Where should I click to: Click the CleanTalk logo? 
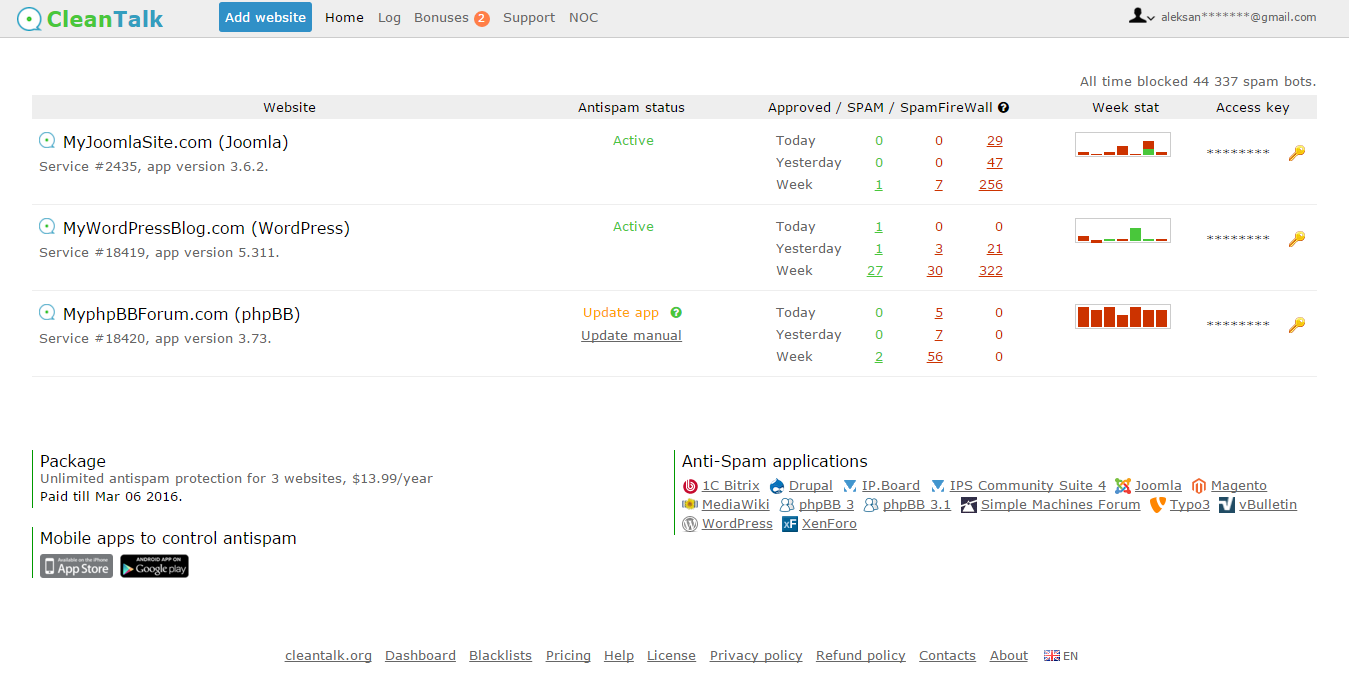click(90, 18)
